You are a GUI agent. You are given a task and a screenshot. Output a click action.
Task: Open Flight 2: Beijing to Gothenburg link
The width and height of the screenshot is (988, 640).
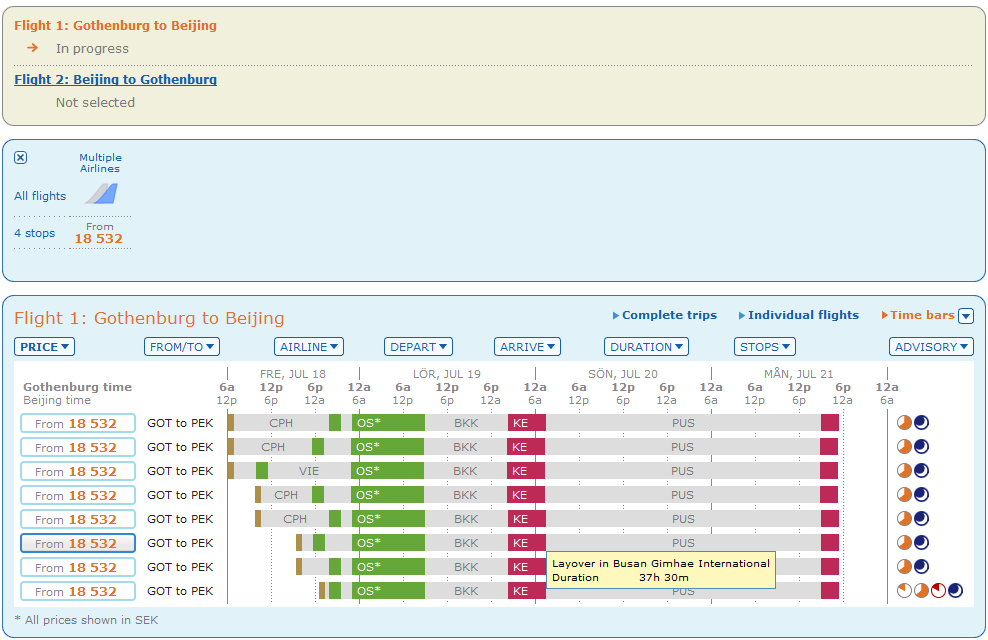click(x=115, y=80)
